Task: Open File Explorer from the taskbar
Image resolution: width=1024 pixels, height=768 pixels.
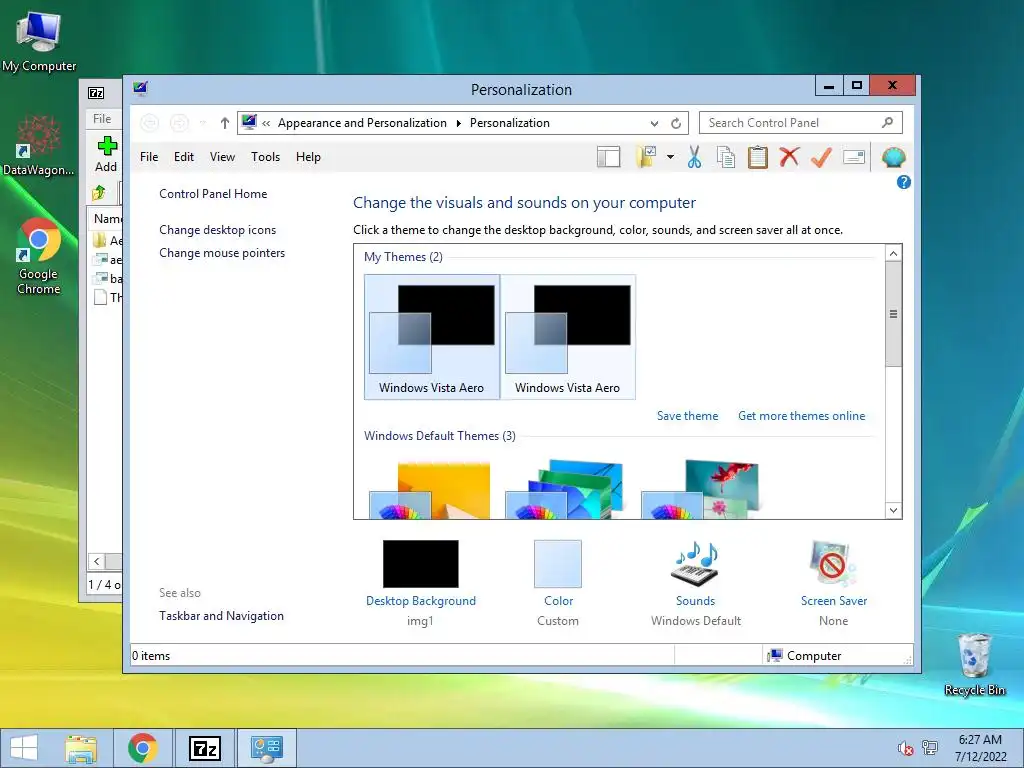Action: 81,748
